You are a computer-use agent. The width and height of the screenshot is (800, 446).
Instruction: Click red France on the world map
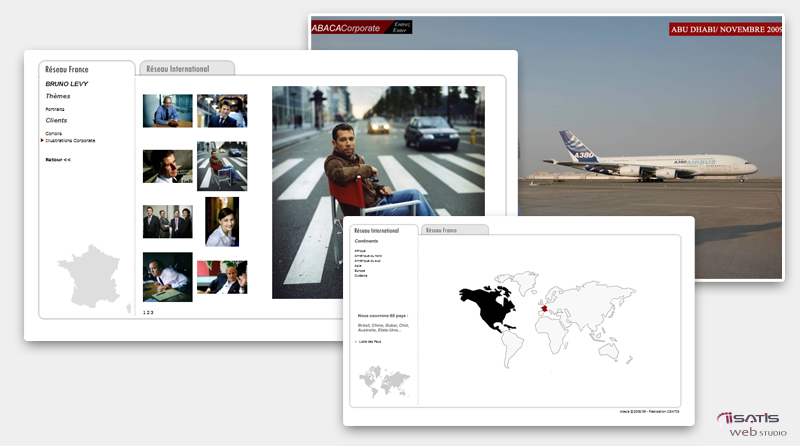544,309
